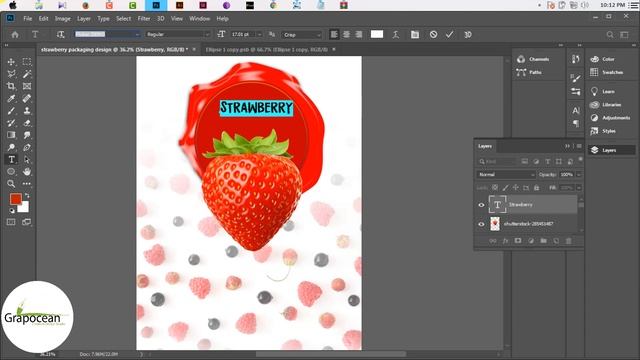
Task: Select the Hand tool
Action: click(x=27, y=171)
